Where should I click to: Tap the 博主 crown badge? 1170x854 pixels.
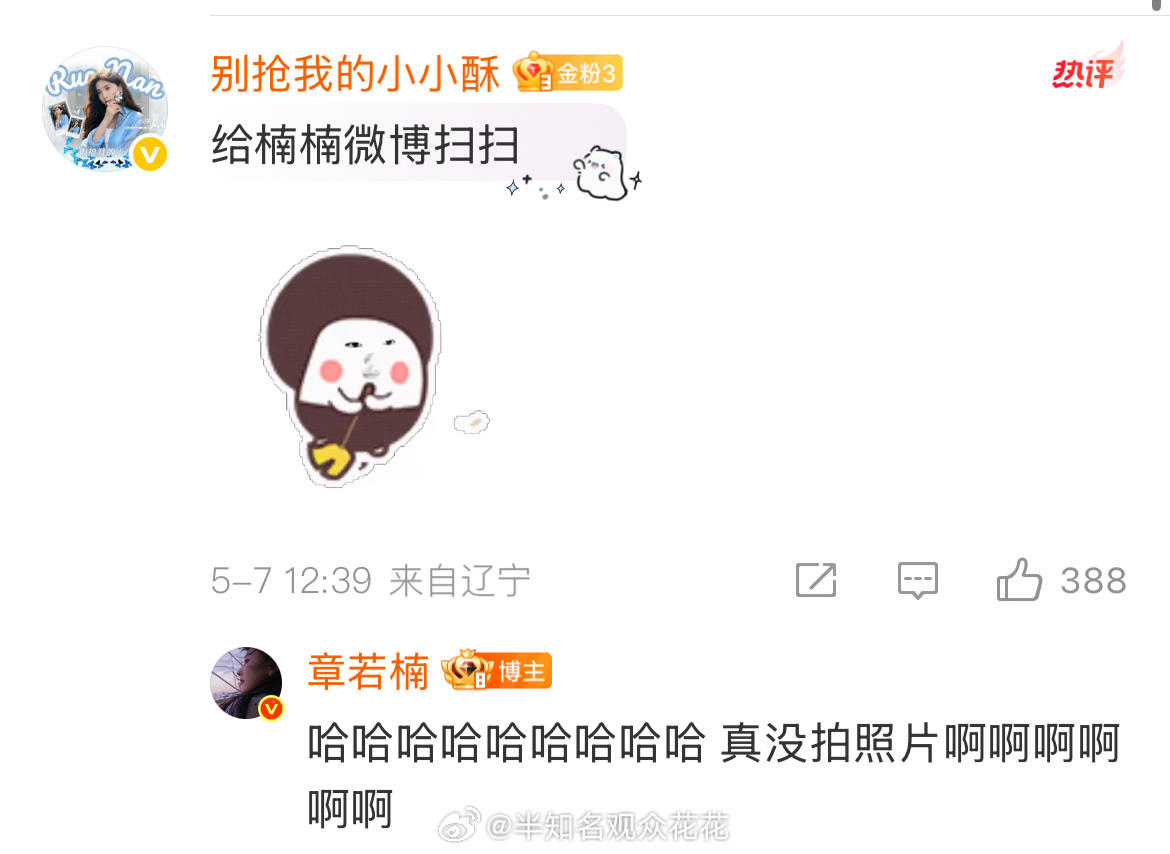497,670
